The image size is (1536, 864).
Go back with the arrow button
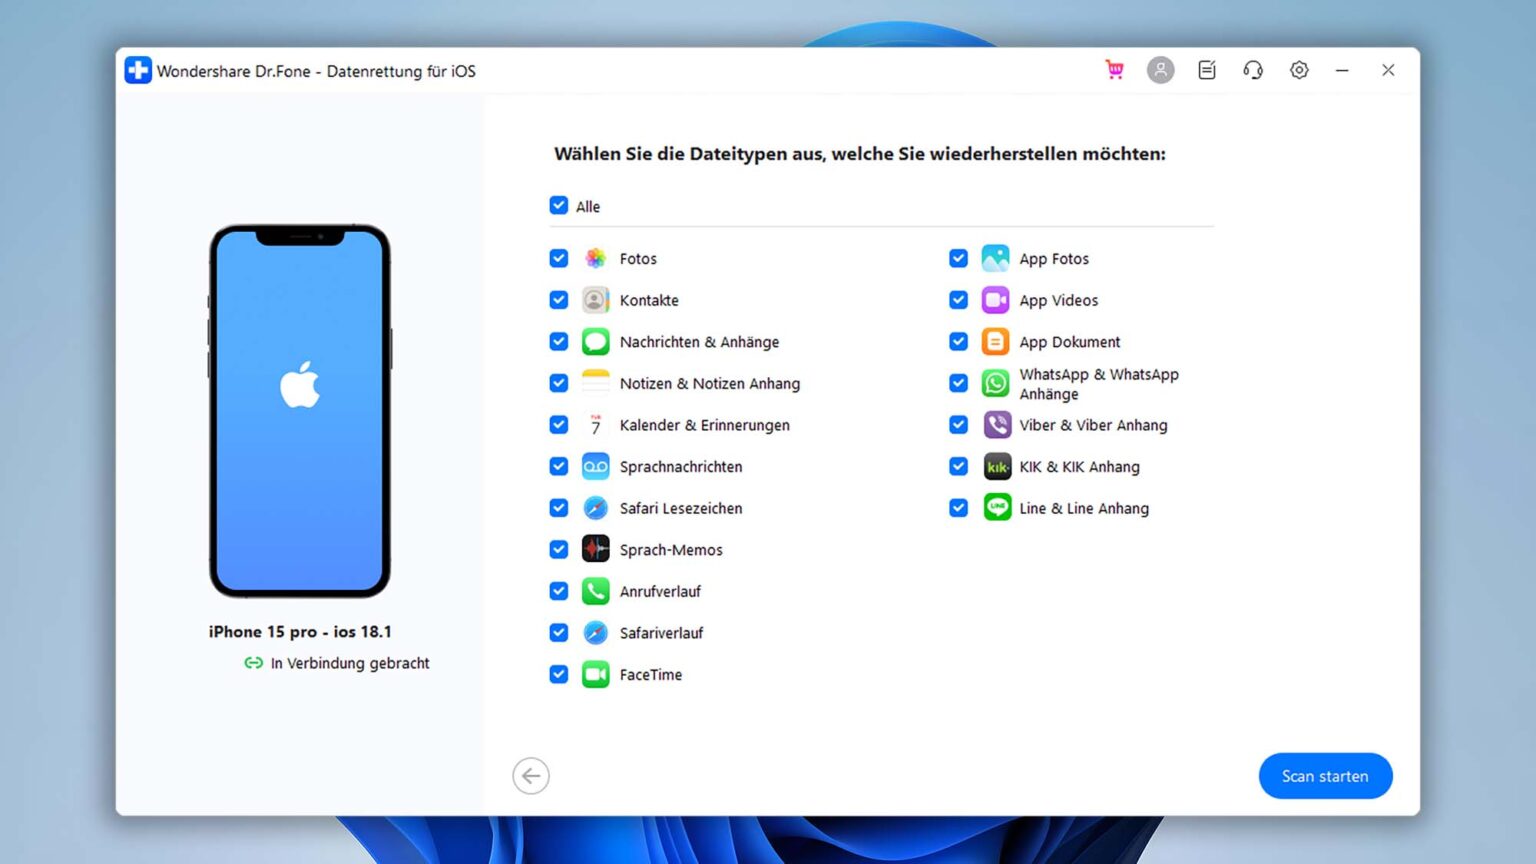(x=531, y=776)
